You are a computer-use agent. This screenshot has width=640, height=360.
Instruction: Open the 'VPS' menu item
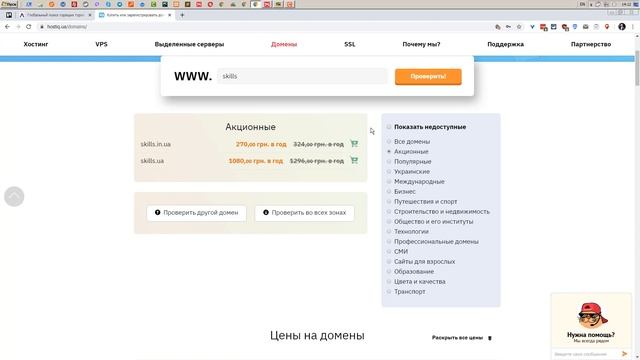[x=101, y=44]
